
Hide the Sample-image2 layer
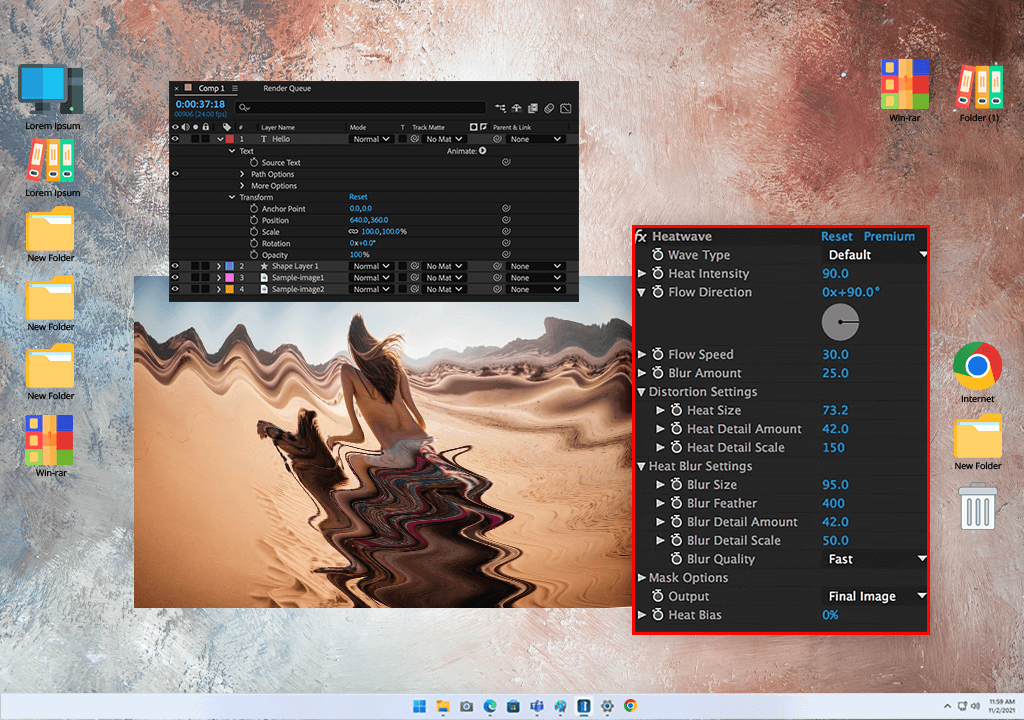[x=176, y=289]
